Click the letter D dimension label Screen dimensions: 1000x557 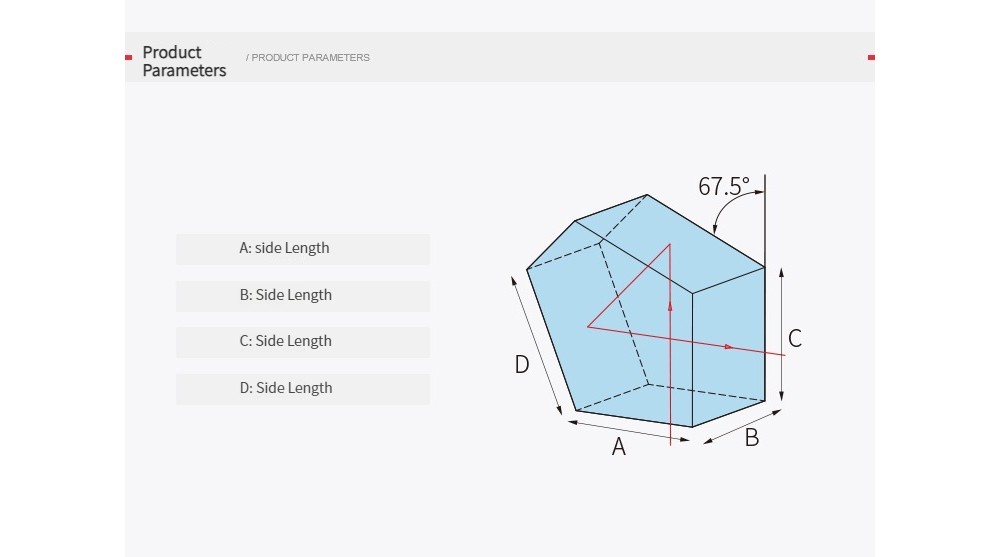[x=522, y=364]
